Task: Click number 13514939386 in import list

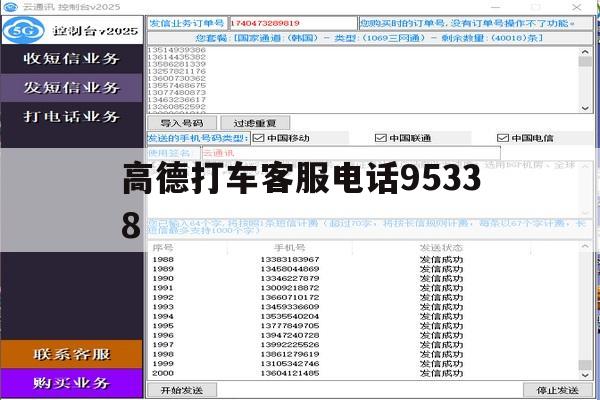Action: click(x=176, y=50)
